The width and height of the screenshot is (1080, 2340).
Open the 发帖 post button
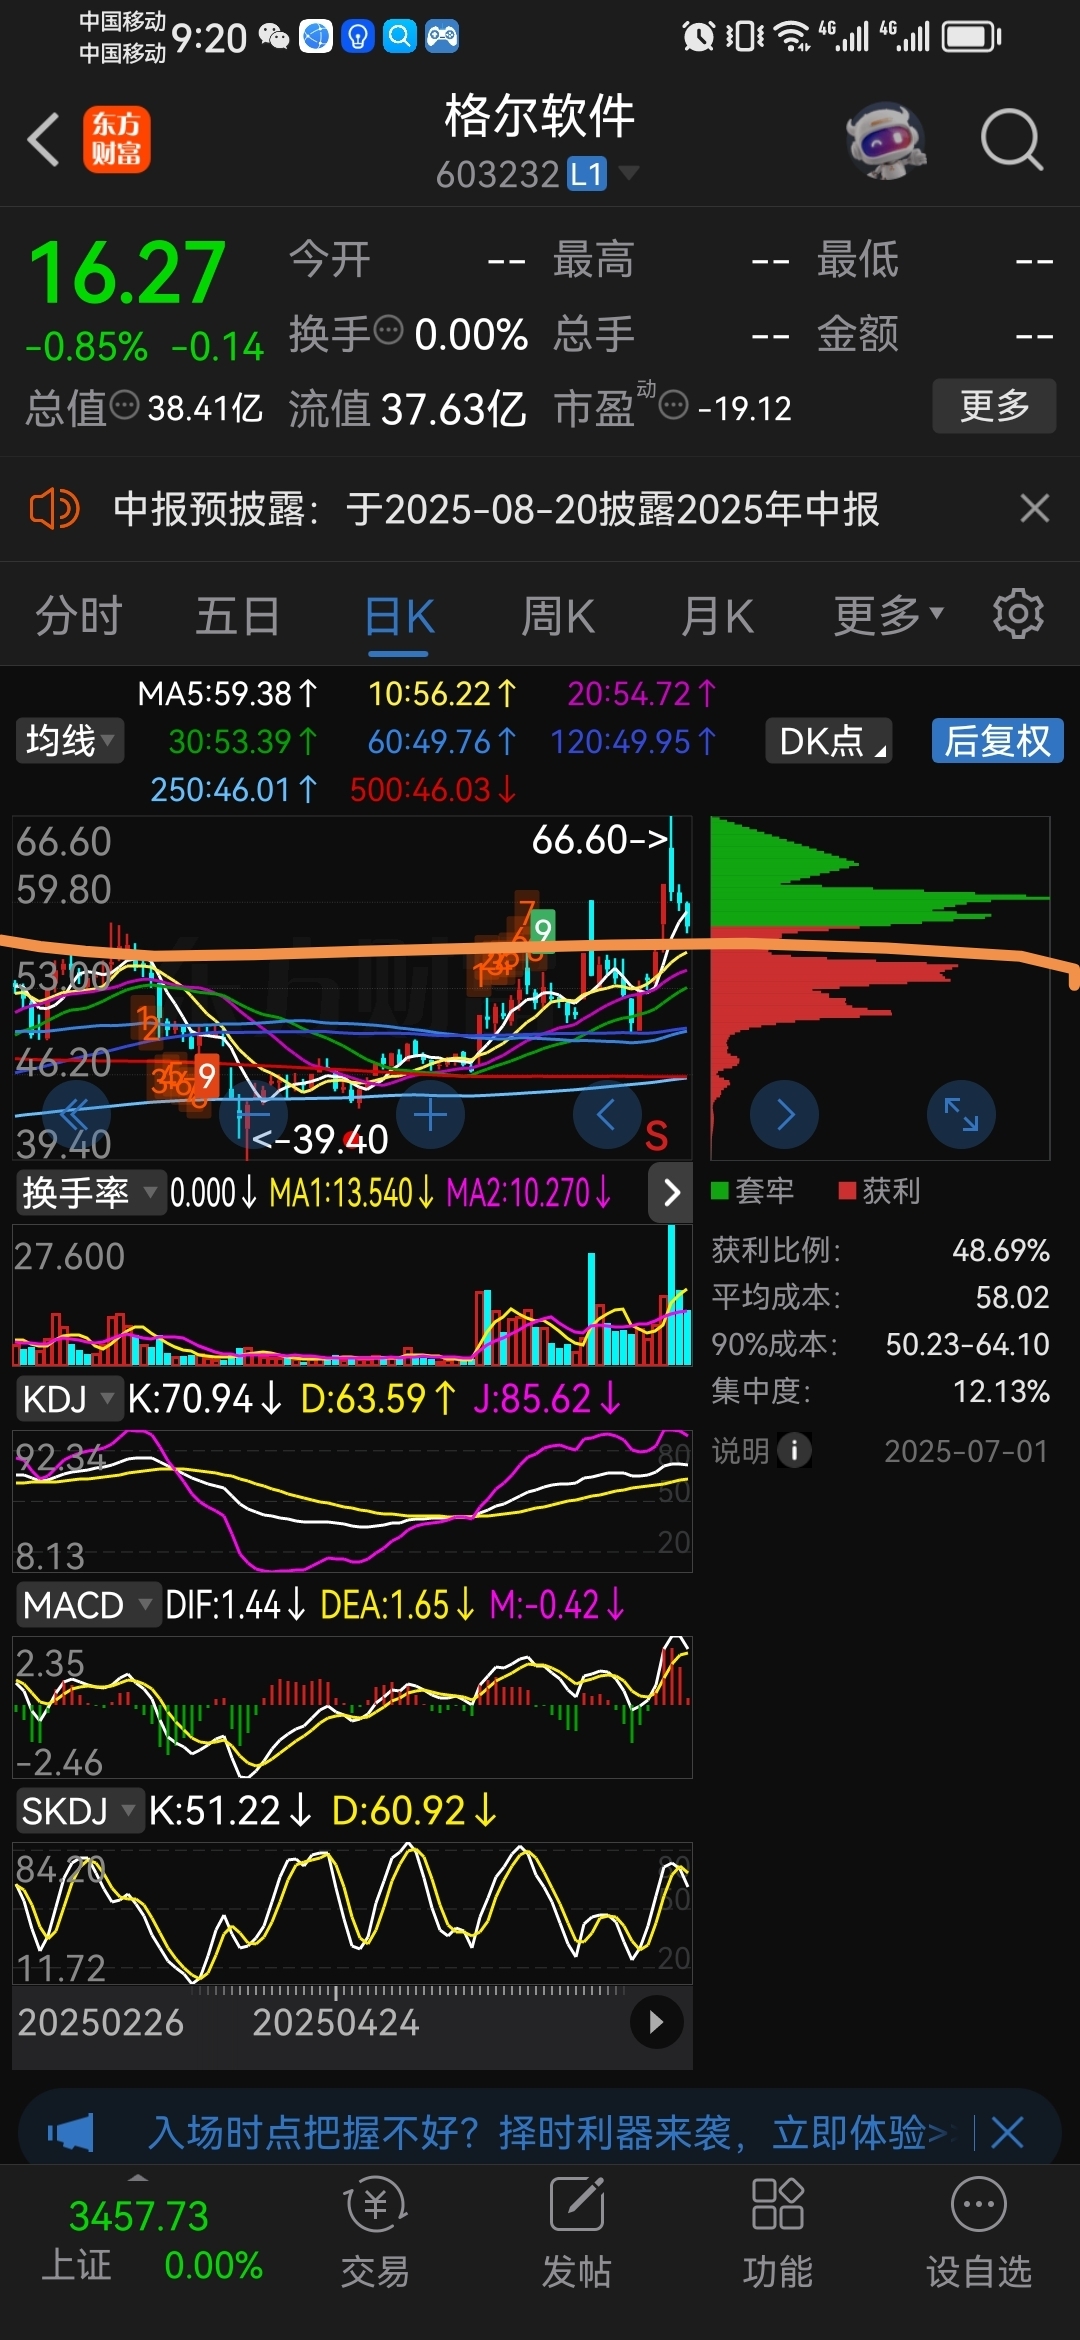577,2233
